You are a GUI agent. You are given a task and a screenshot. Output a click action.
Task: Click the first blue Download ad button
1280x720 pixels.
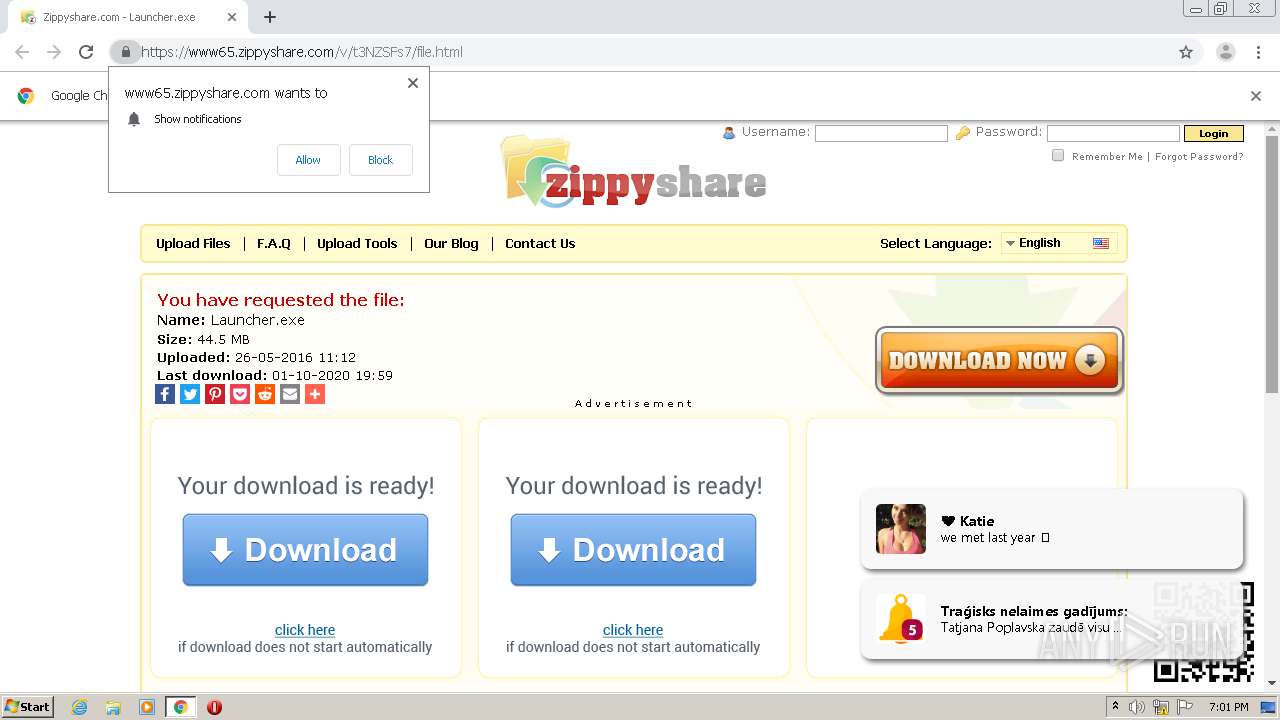point(305,550)
